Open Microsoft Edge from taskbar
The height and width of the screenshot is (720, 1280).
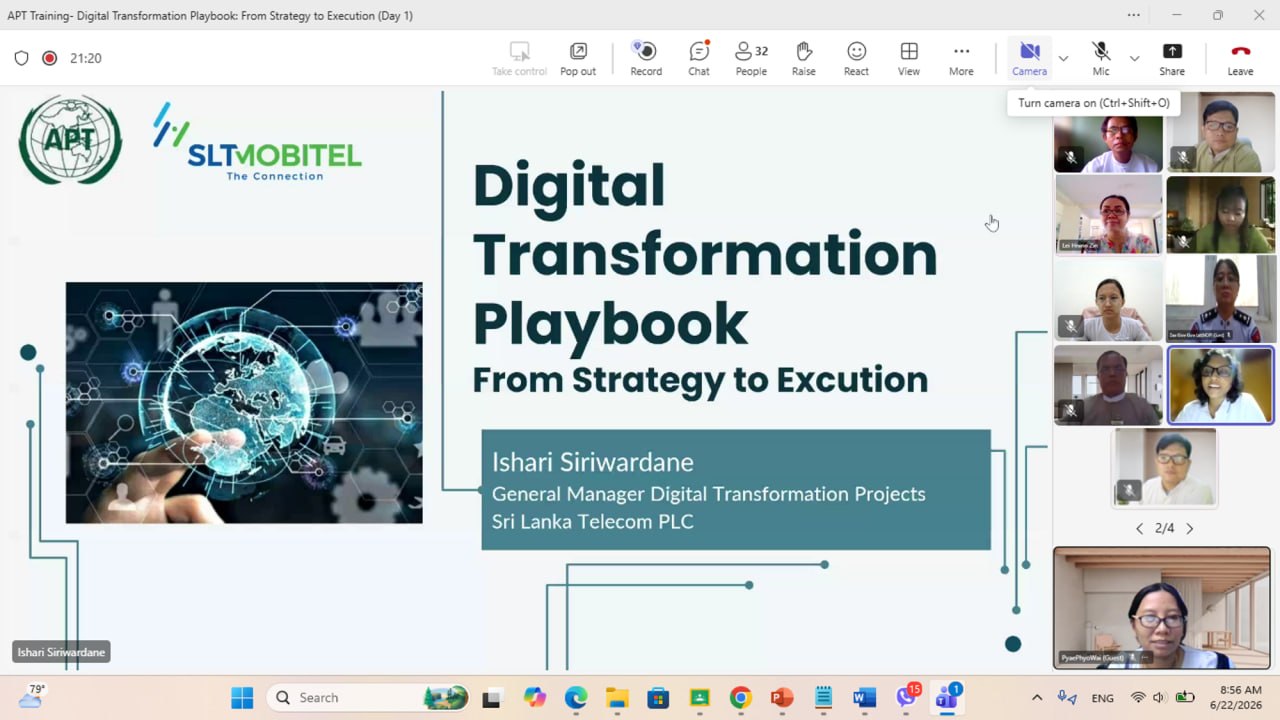pos(576,698)
